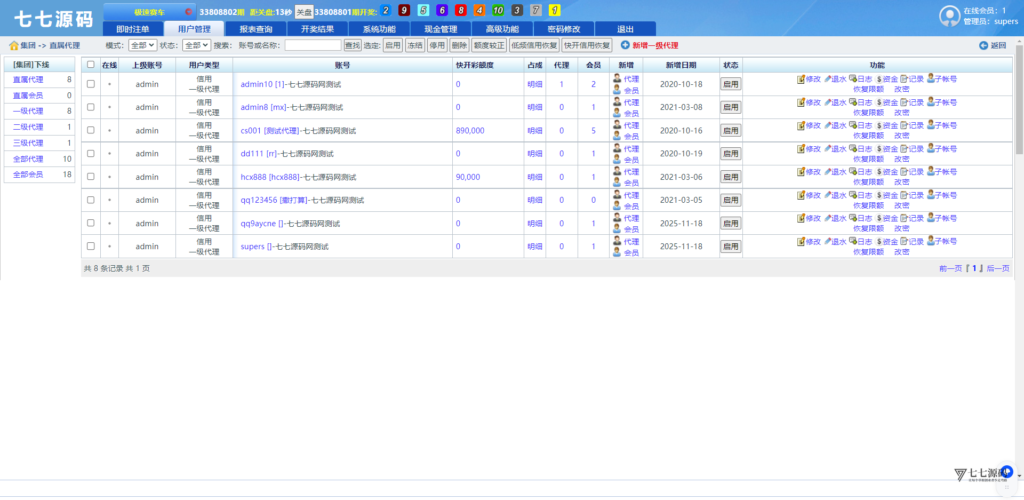Click 恢复限额 link in admin10 row
Screen dimensions: 1024x500
(869, 89)
